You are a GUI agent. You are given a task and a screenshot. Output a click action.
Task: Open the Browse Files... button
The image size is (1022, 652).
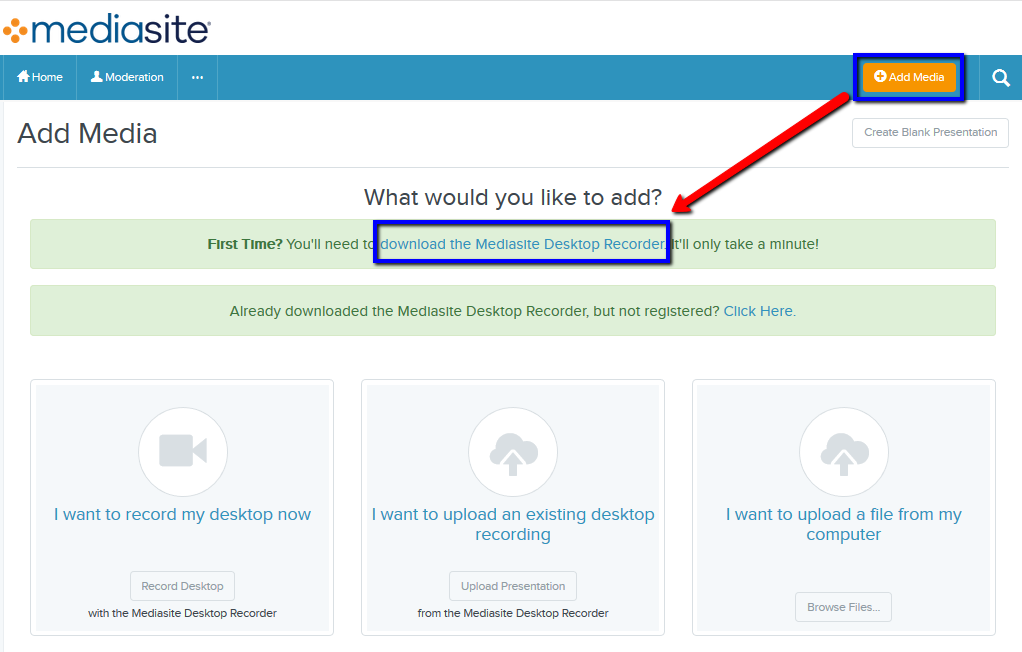coord(843,607)
